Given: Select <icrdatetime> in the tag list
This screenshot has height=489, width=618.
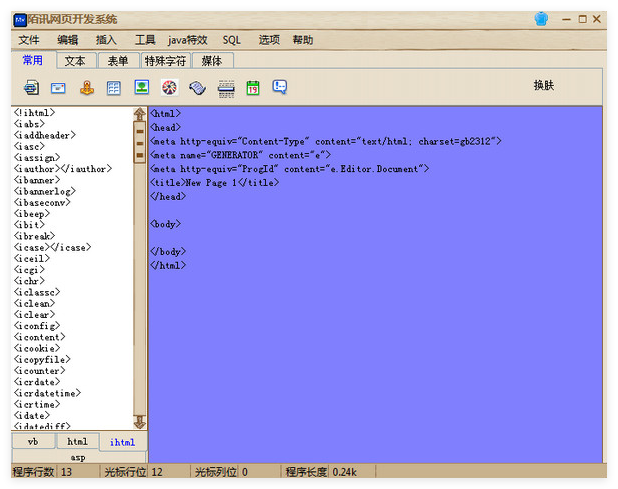Looking at the screenshot, I should [47, 393].
